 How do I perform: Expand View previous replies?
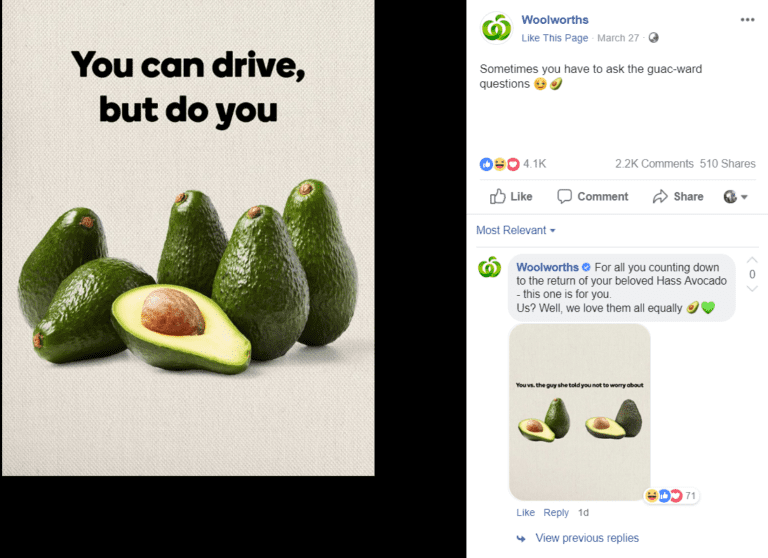point(587,538)
